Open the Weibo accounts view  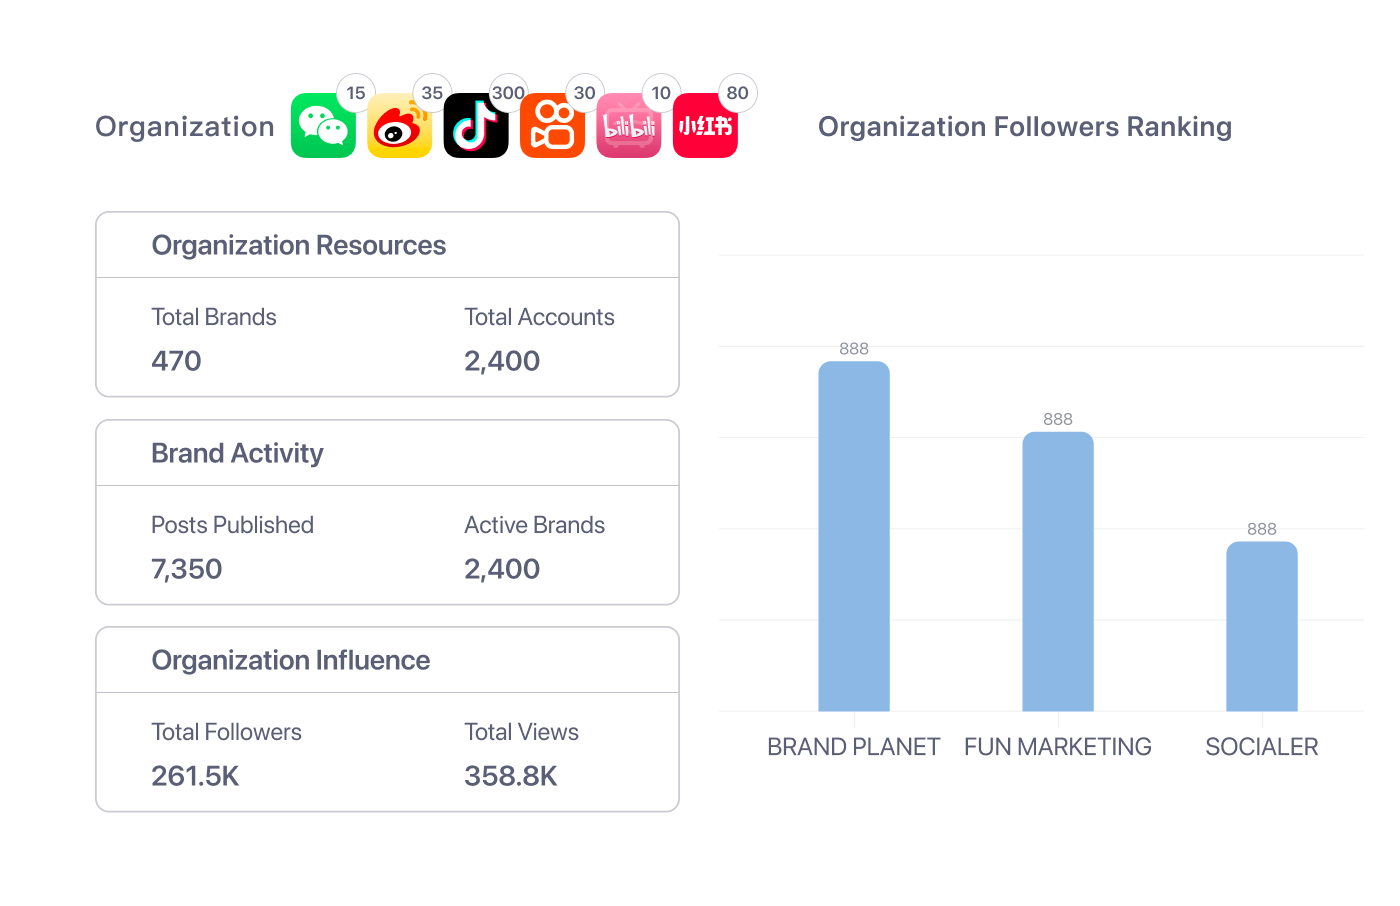click(399, 126)
